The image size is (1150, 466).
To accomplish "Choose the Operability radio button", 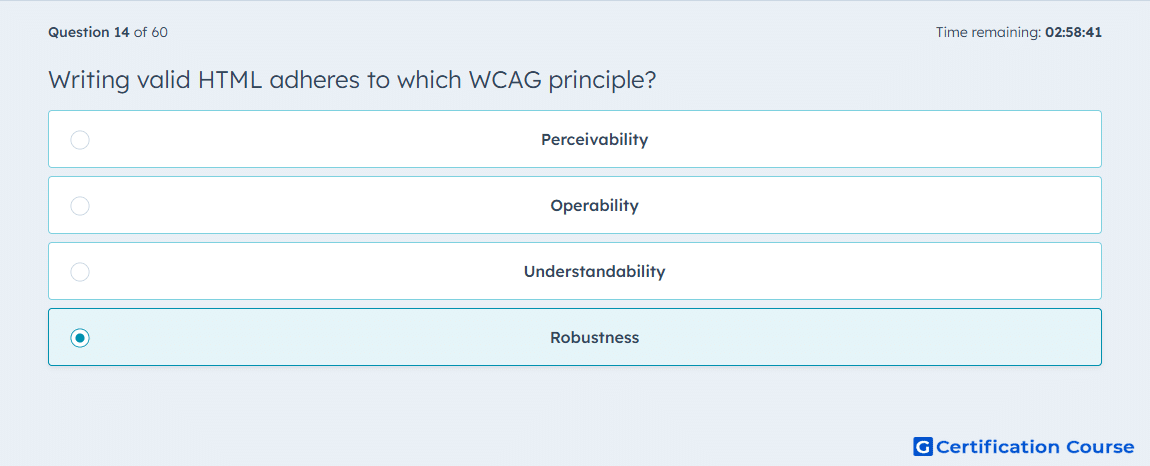I will pos(80,205).
